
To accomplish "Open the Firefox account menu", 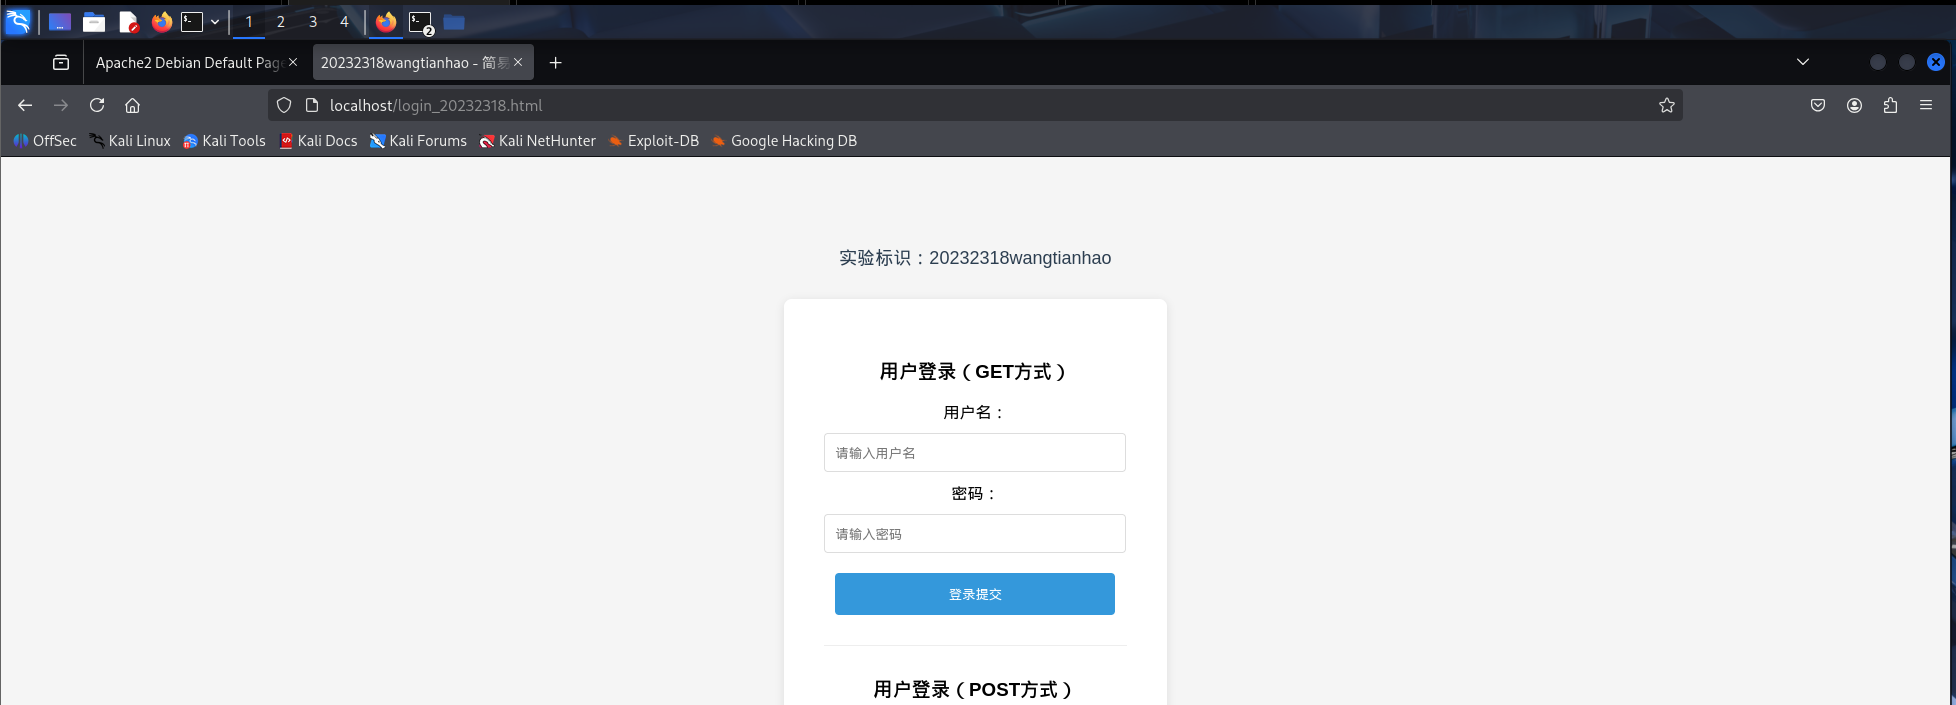I will tap(1854, 105).
